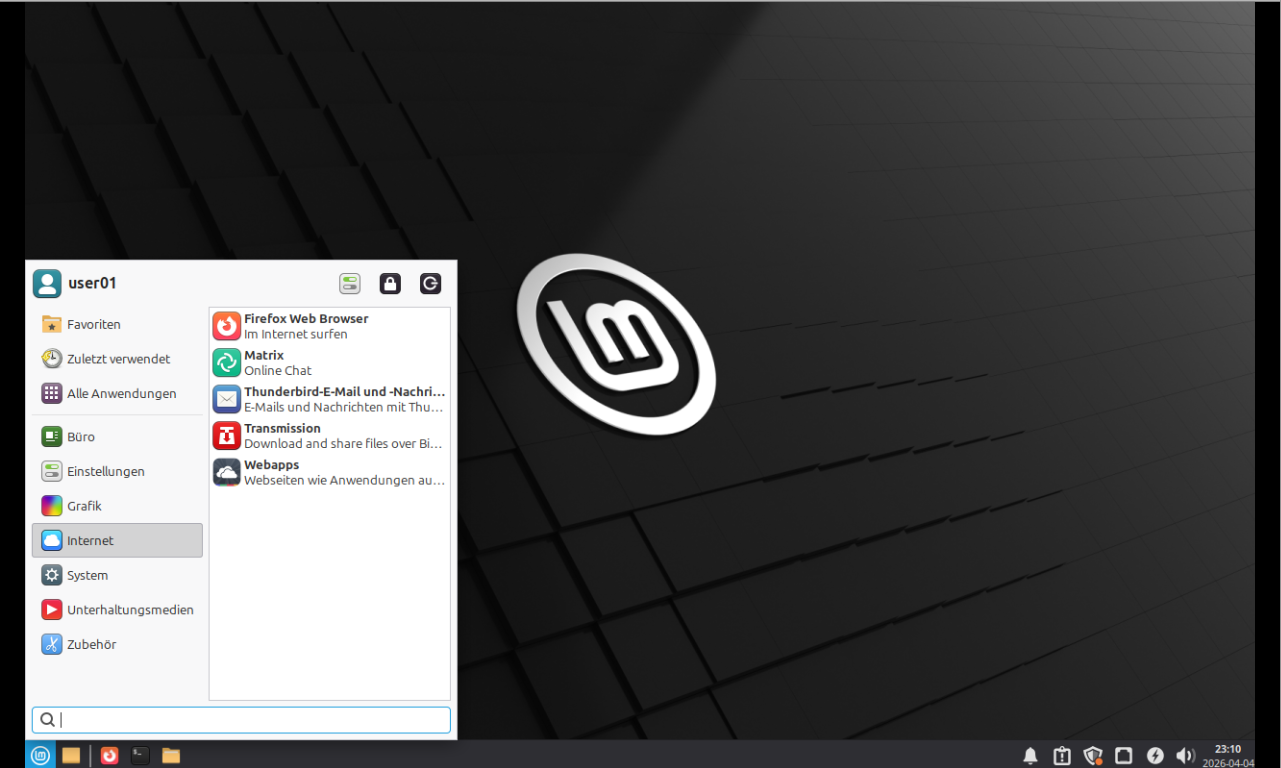Screen dimensions: 1281x768
Task: Click the lock screen icon in menu header
Action: (390, 284)
